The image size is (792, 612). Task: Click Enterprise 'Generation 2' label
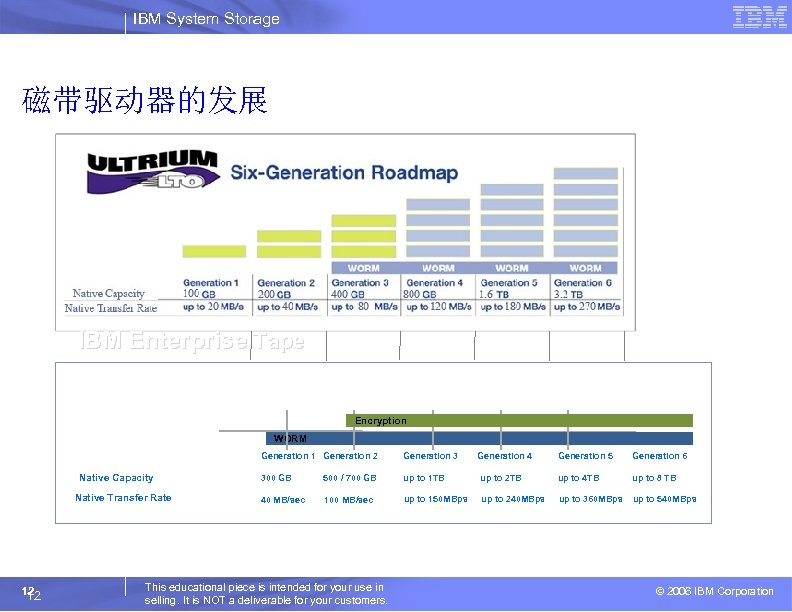point(350,456)
